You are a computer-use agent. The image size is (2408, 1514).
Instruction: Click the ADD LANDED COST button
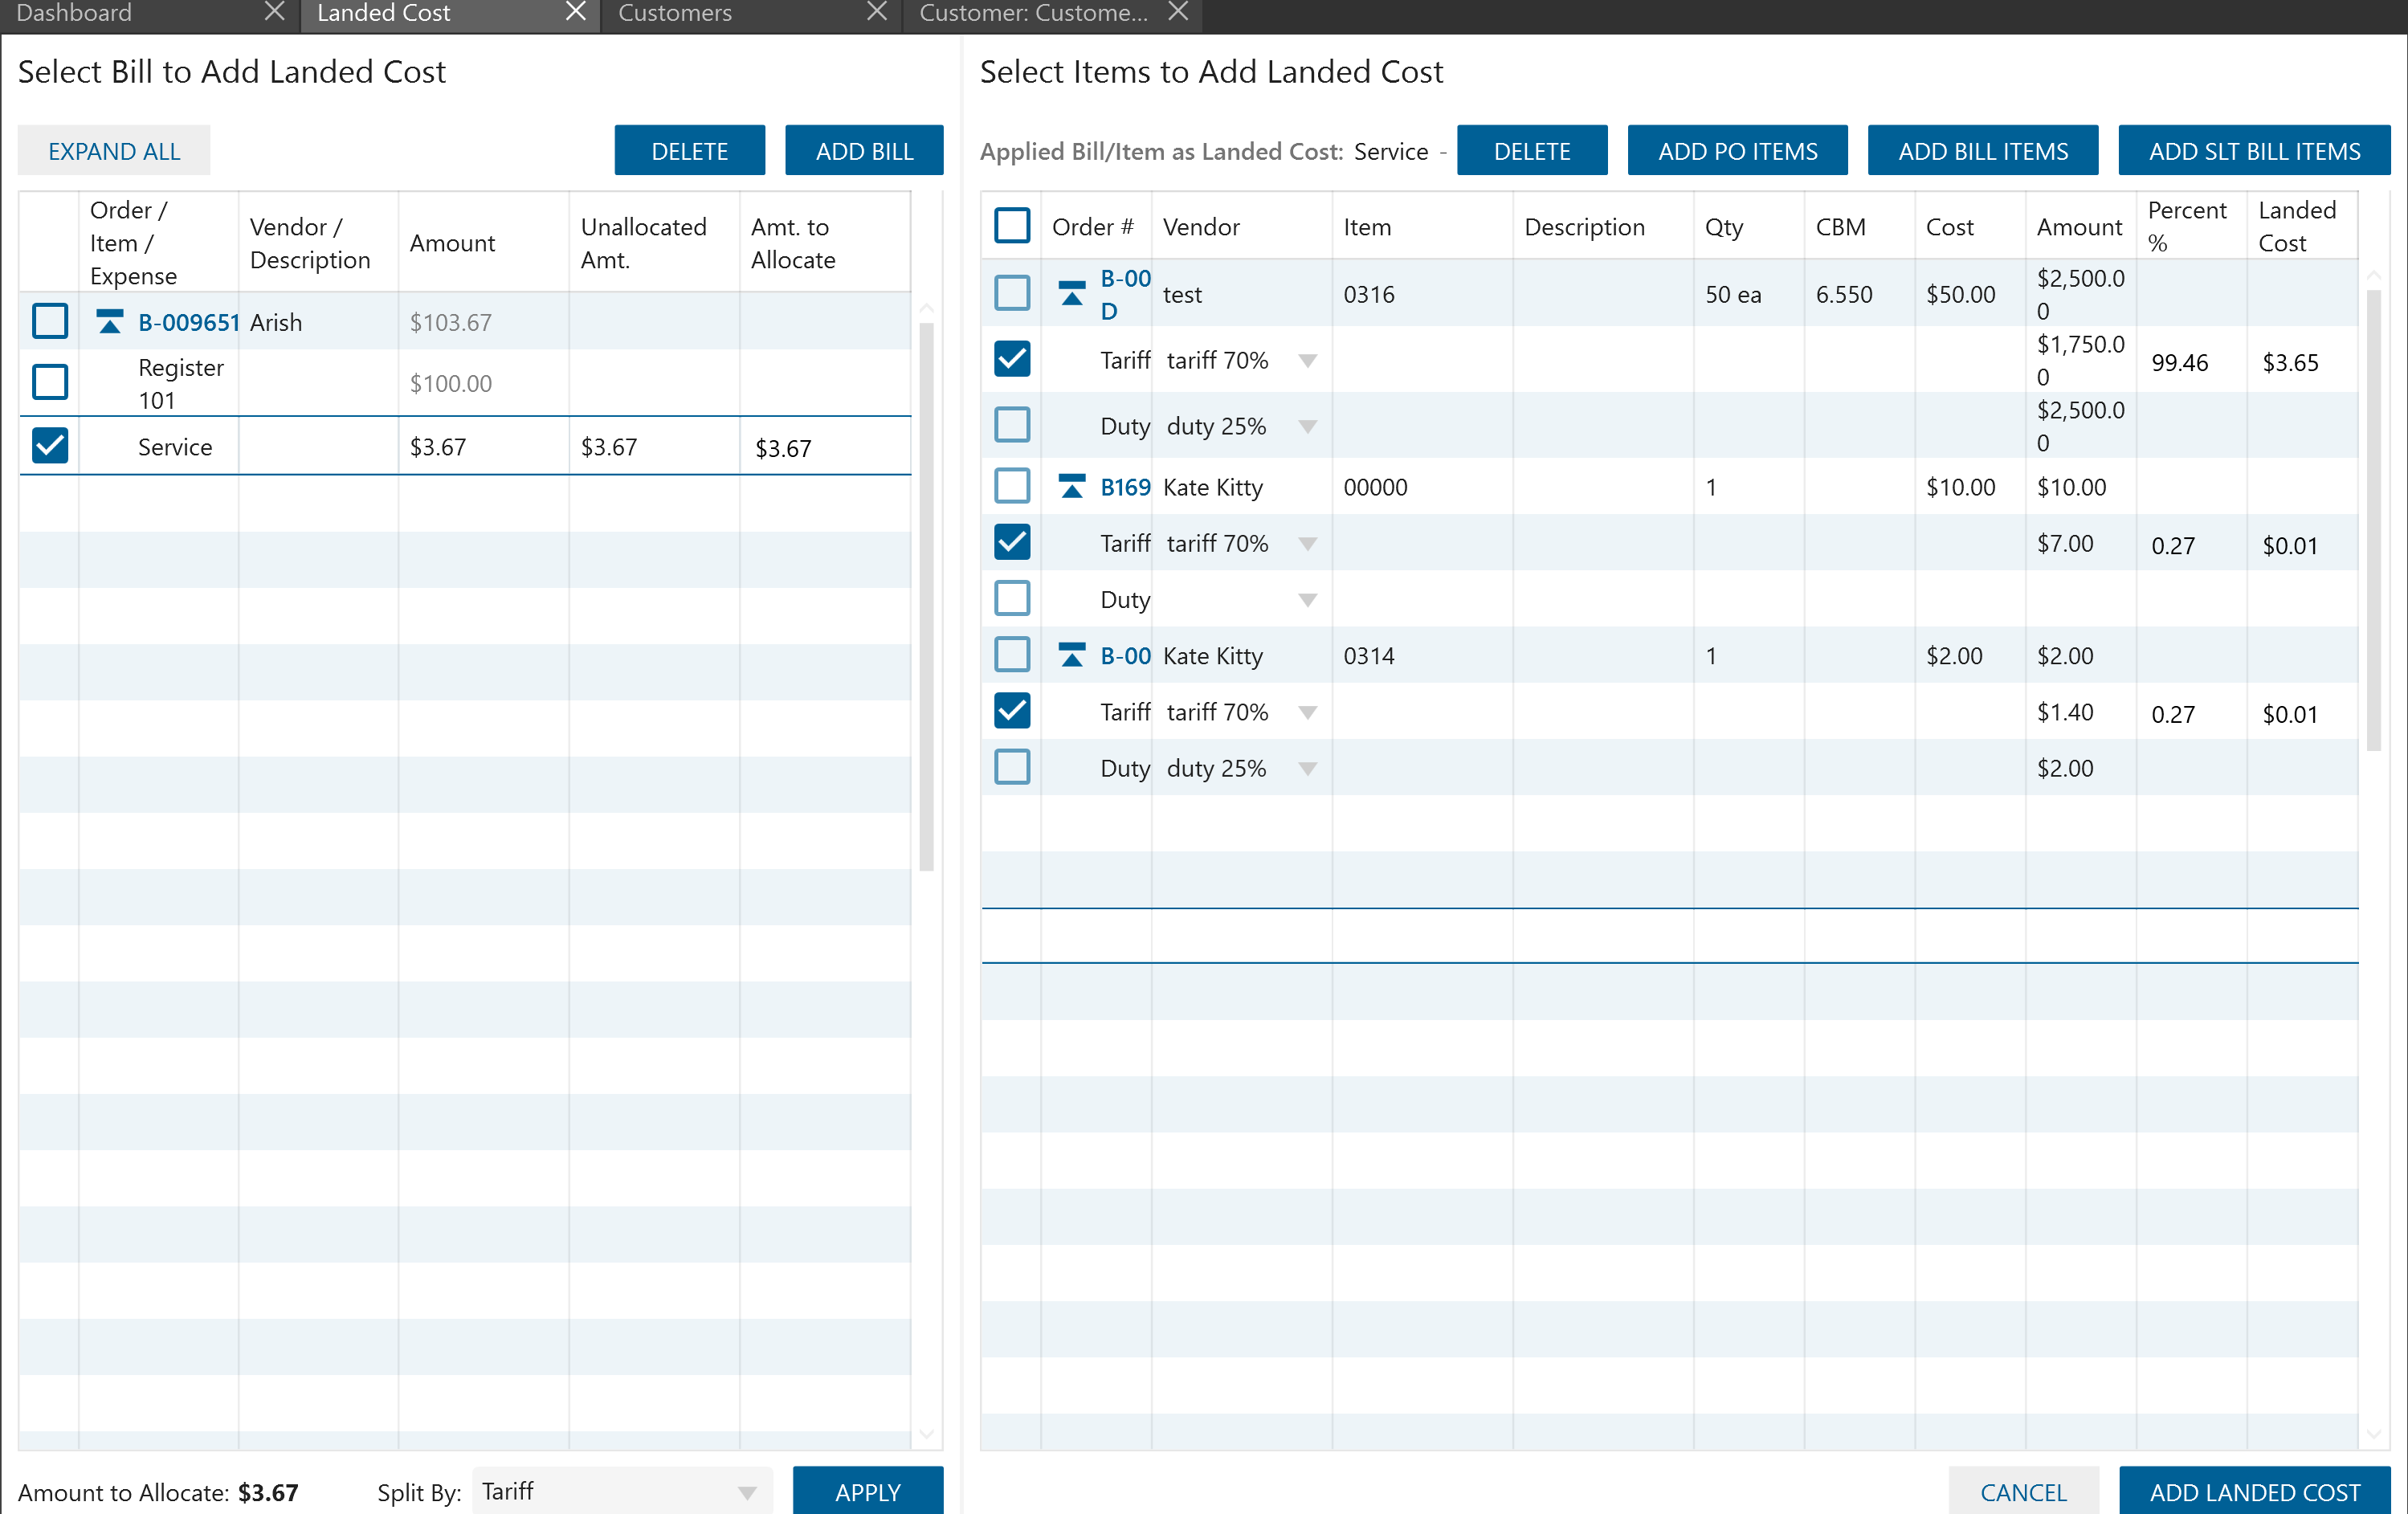[2254, 1492]
